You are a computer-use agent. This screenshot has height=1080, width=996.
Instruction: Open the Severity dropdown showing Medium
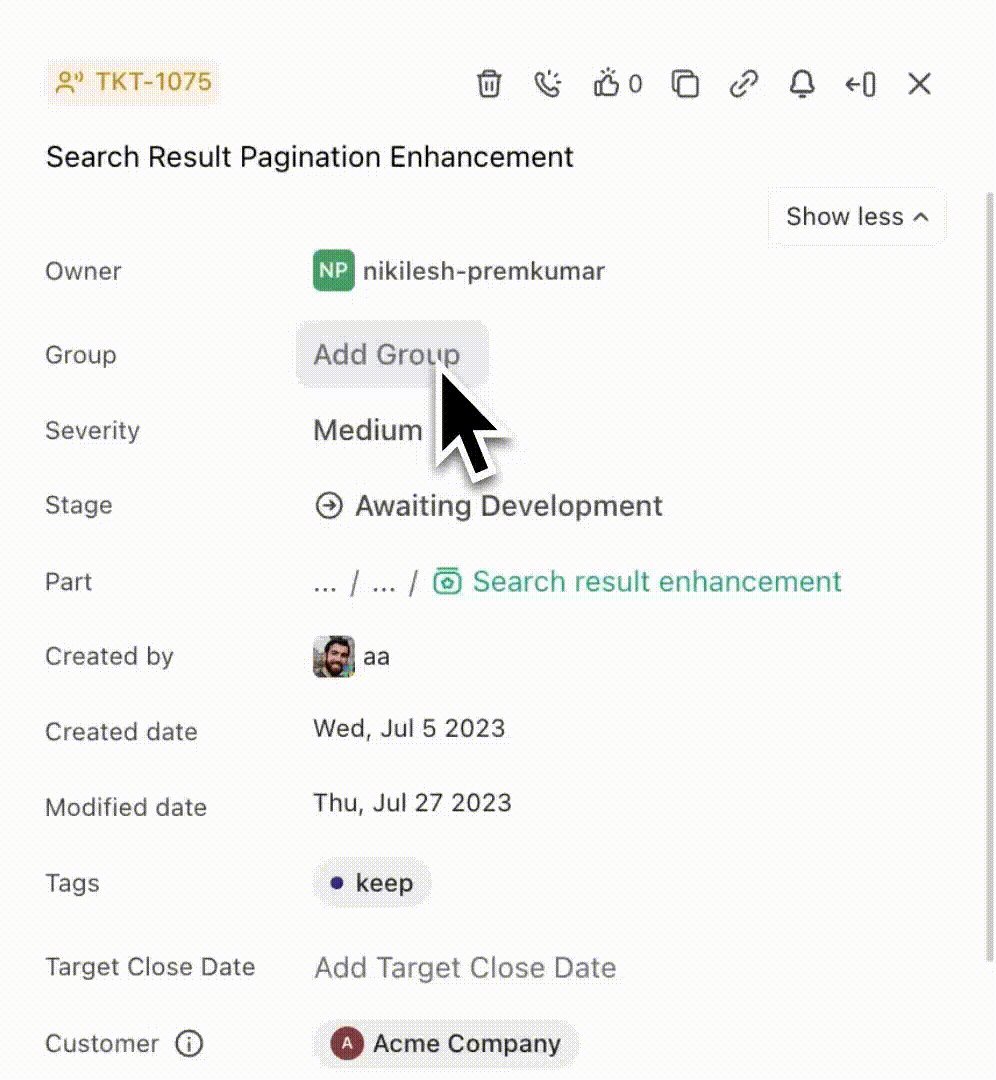pos(368,431)
